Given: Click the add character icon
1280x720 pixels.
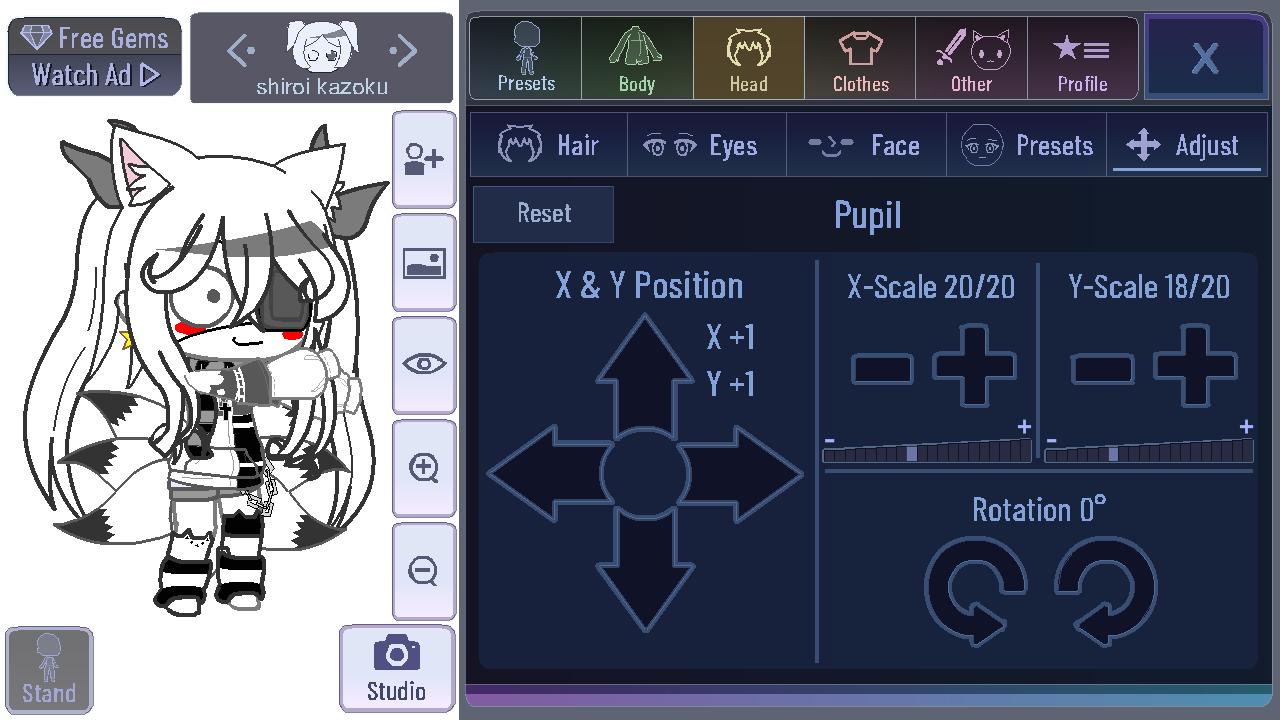Looking at the screenshot, I should [424, 158].
